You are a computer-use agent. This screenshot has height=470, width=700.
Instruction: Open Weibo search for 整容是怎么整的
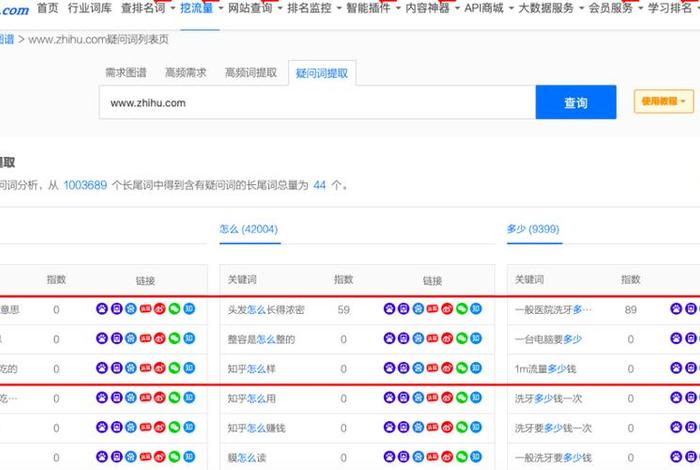click(x=447, y=338)
